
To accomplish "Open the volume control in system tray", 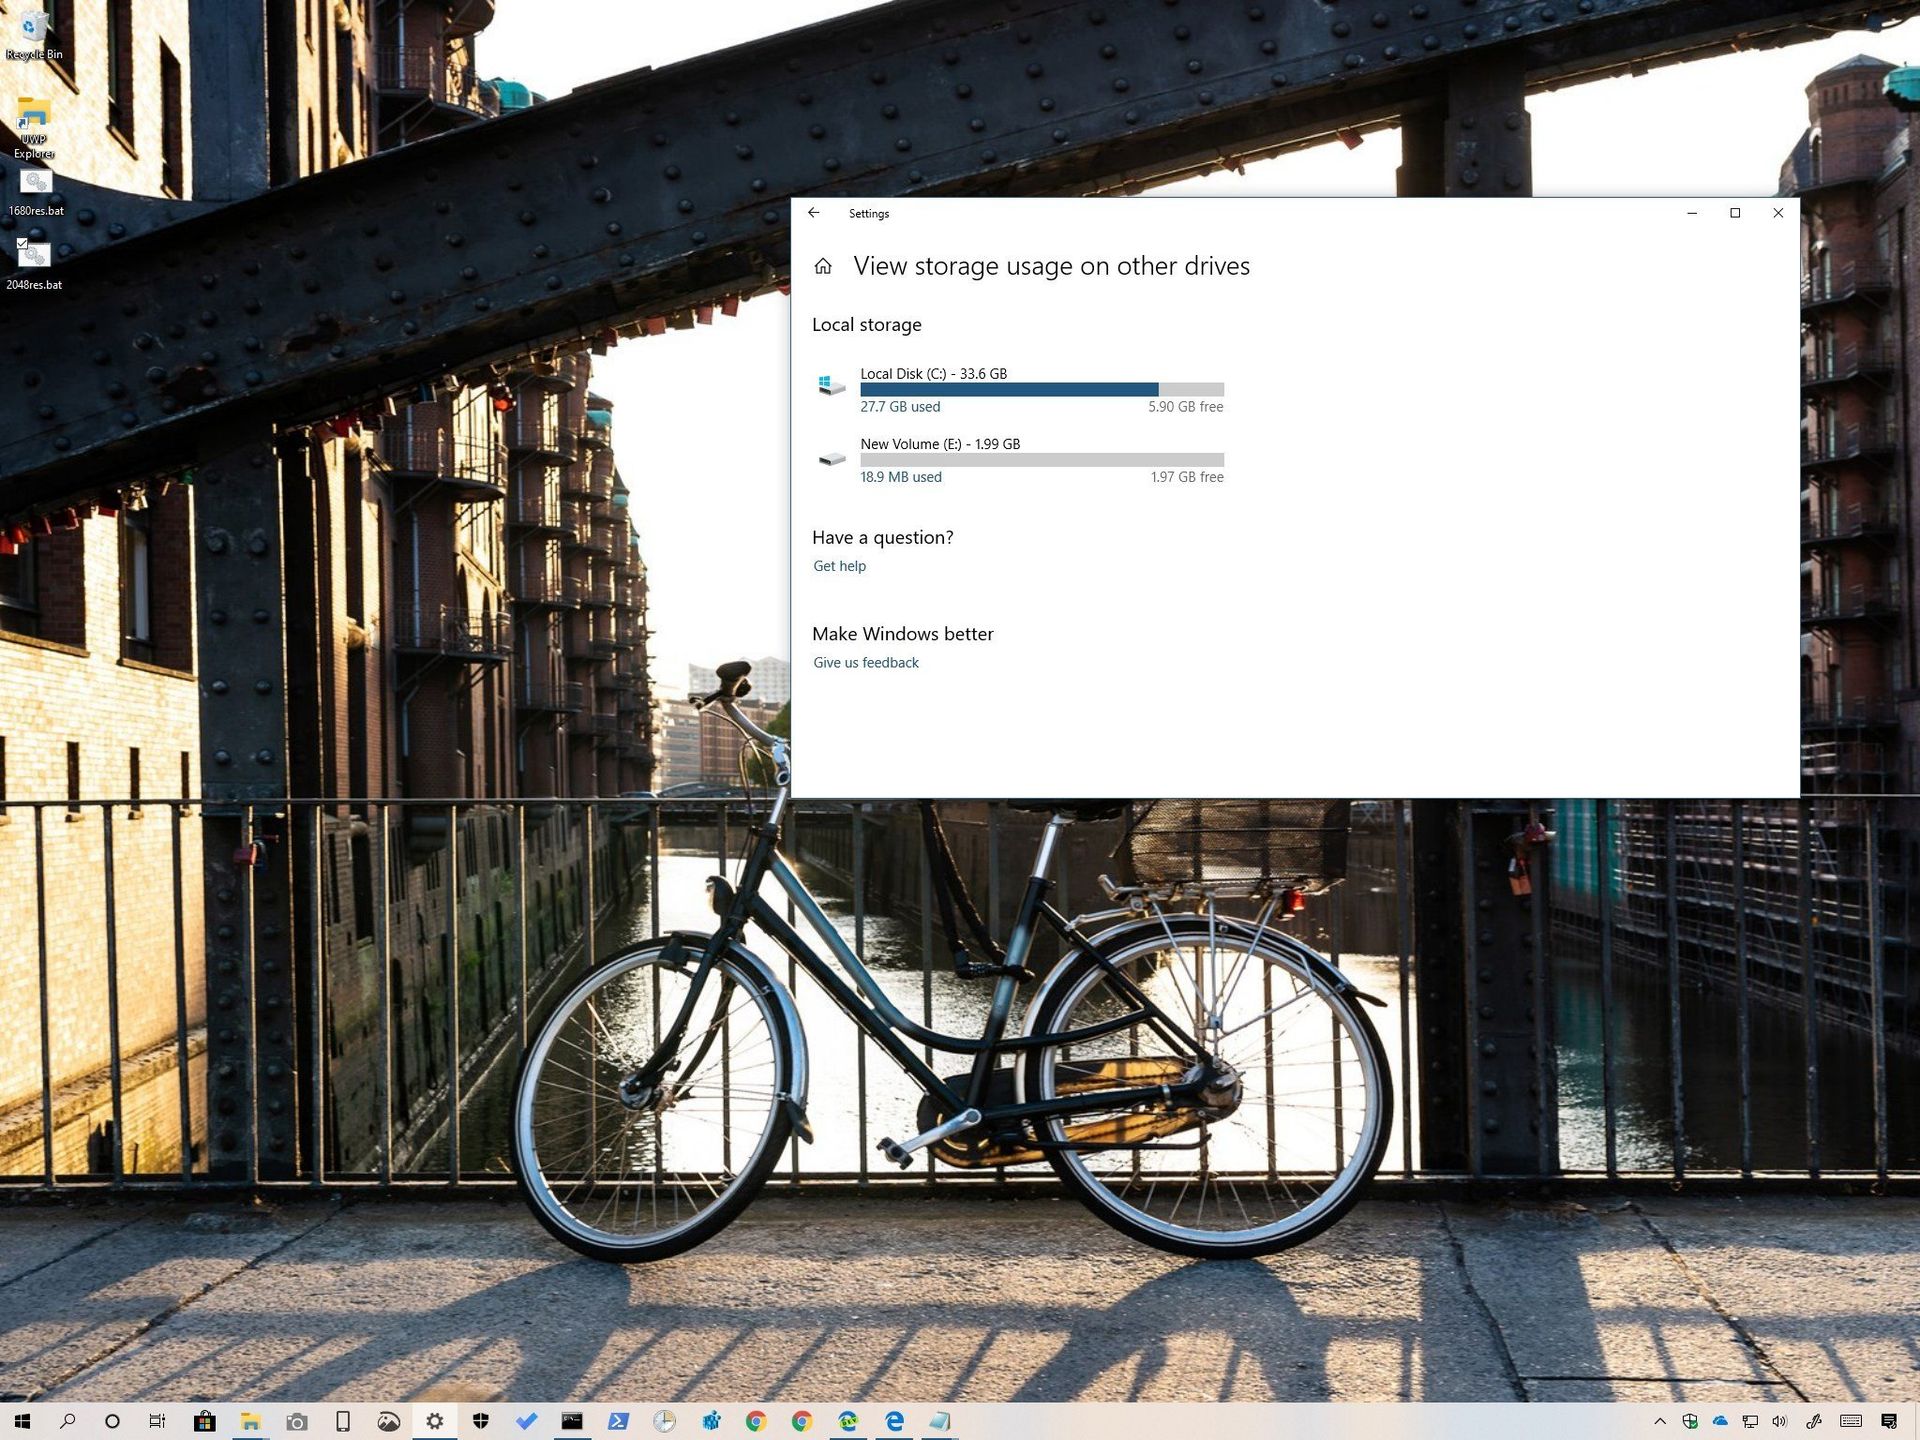I will [x=1780, y=1420].
